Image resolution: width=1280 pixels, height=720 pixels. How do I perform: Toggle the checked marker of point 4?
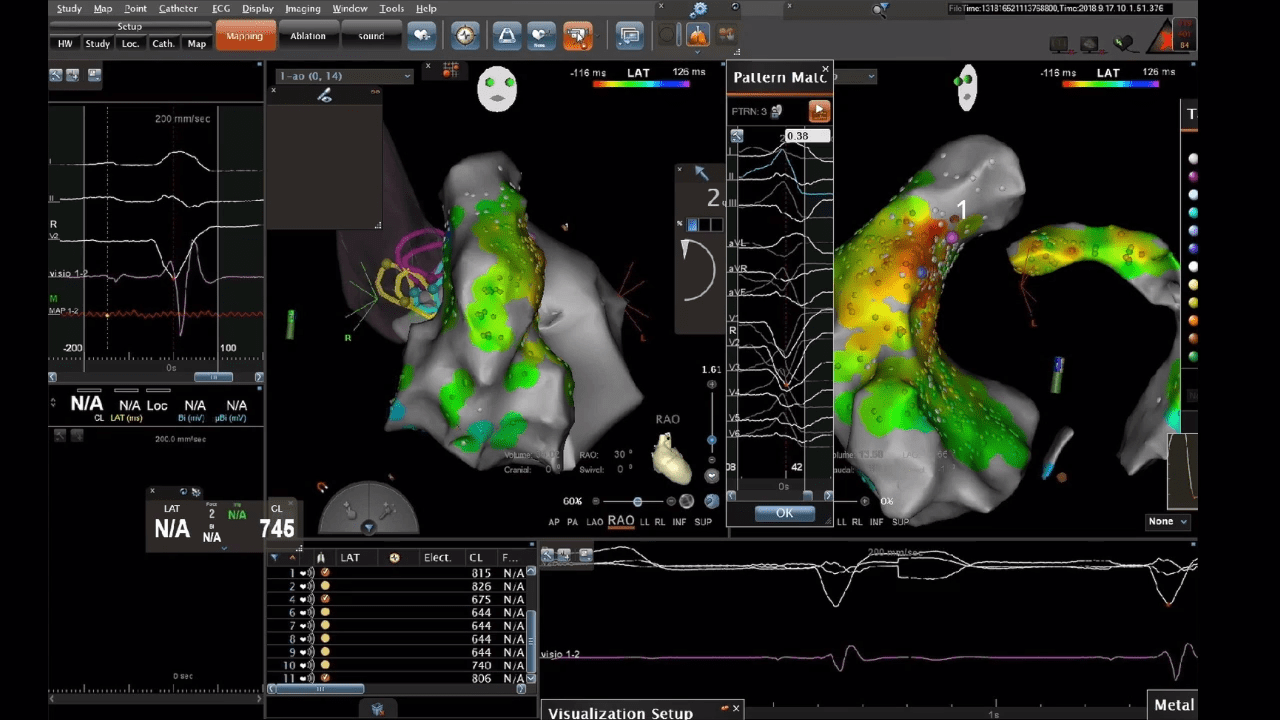325,599
